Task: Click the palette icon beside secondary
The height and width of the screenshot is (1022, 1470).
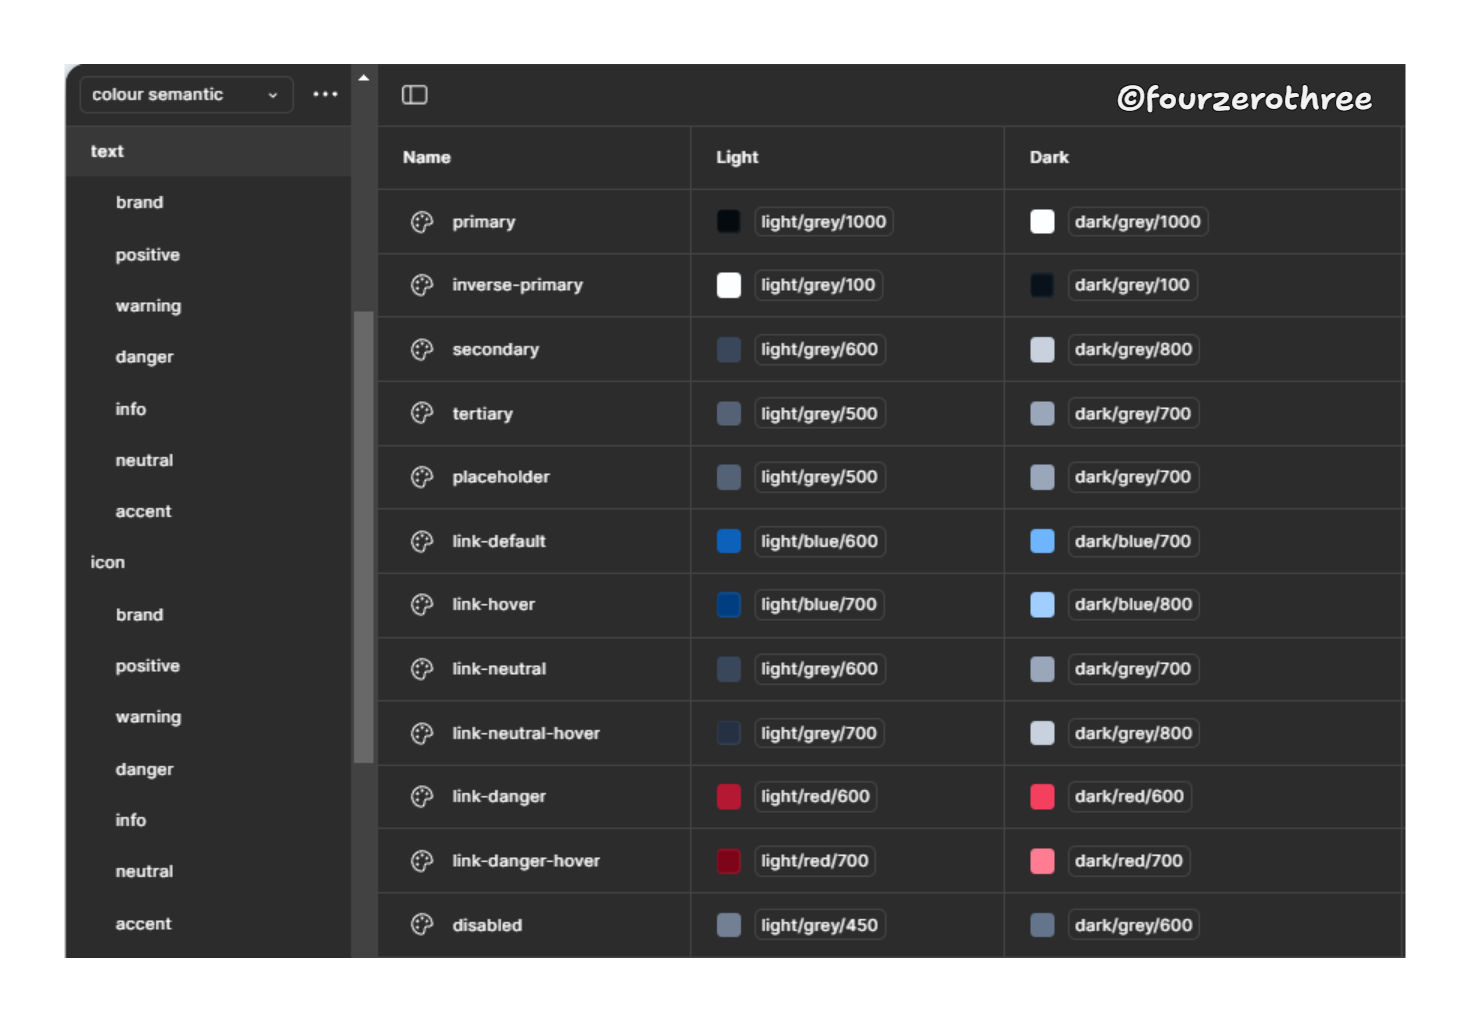Action: coord(422,349)
